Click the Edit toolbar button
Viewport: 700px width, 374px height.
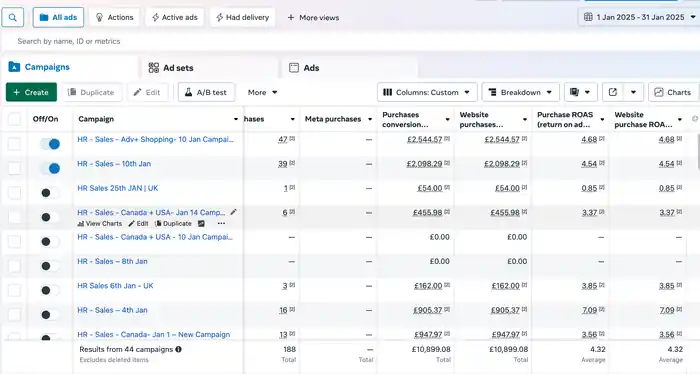click(147, 92)
